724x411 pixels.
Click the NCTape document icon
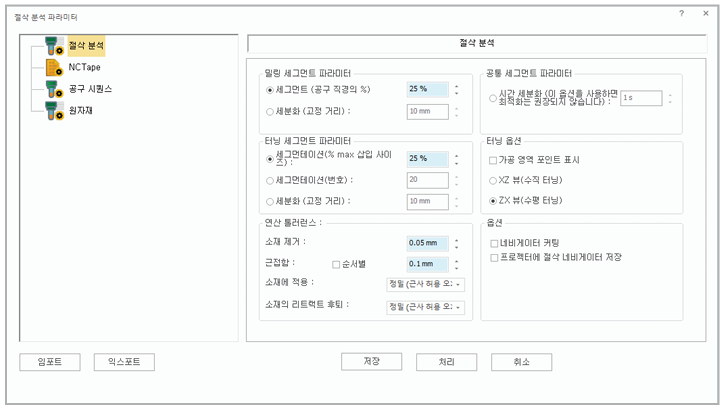(x=54, y=67)
